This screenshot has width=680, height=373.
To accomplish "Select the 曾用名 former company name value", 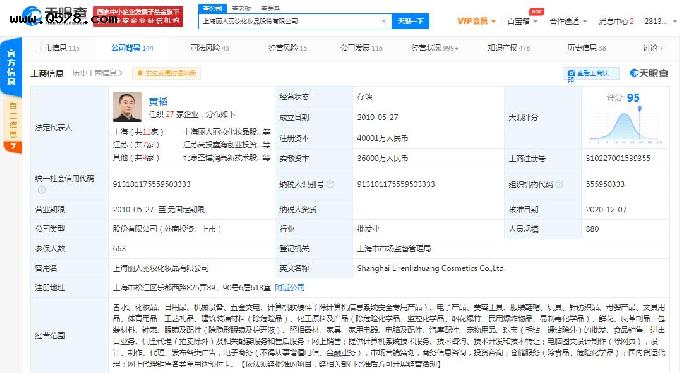I will pyautogui.click(x=160, y=268).
